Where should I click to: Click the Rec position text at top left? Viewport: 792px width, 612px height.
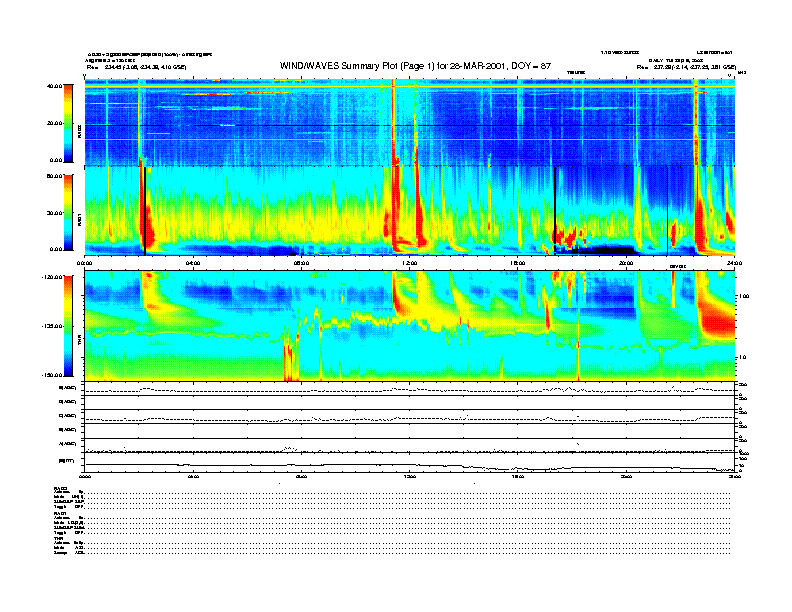click(x=136, y=67)
